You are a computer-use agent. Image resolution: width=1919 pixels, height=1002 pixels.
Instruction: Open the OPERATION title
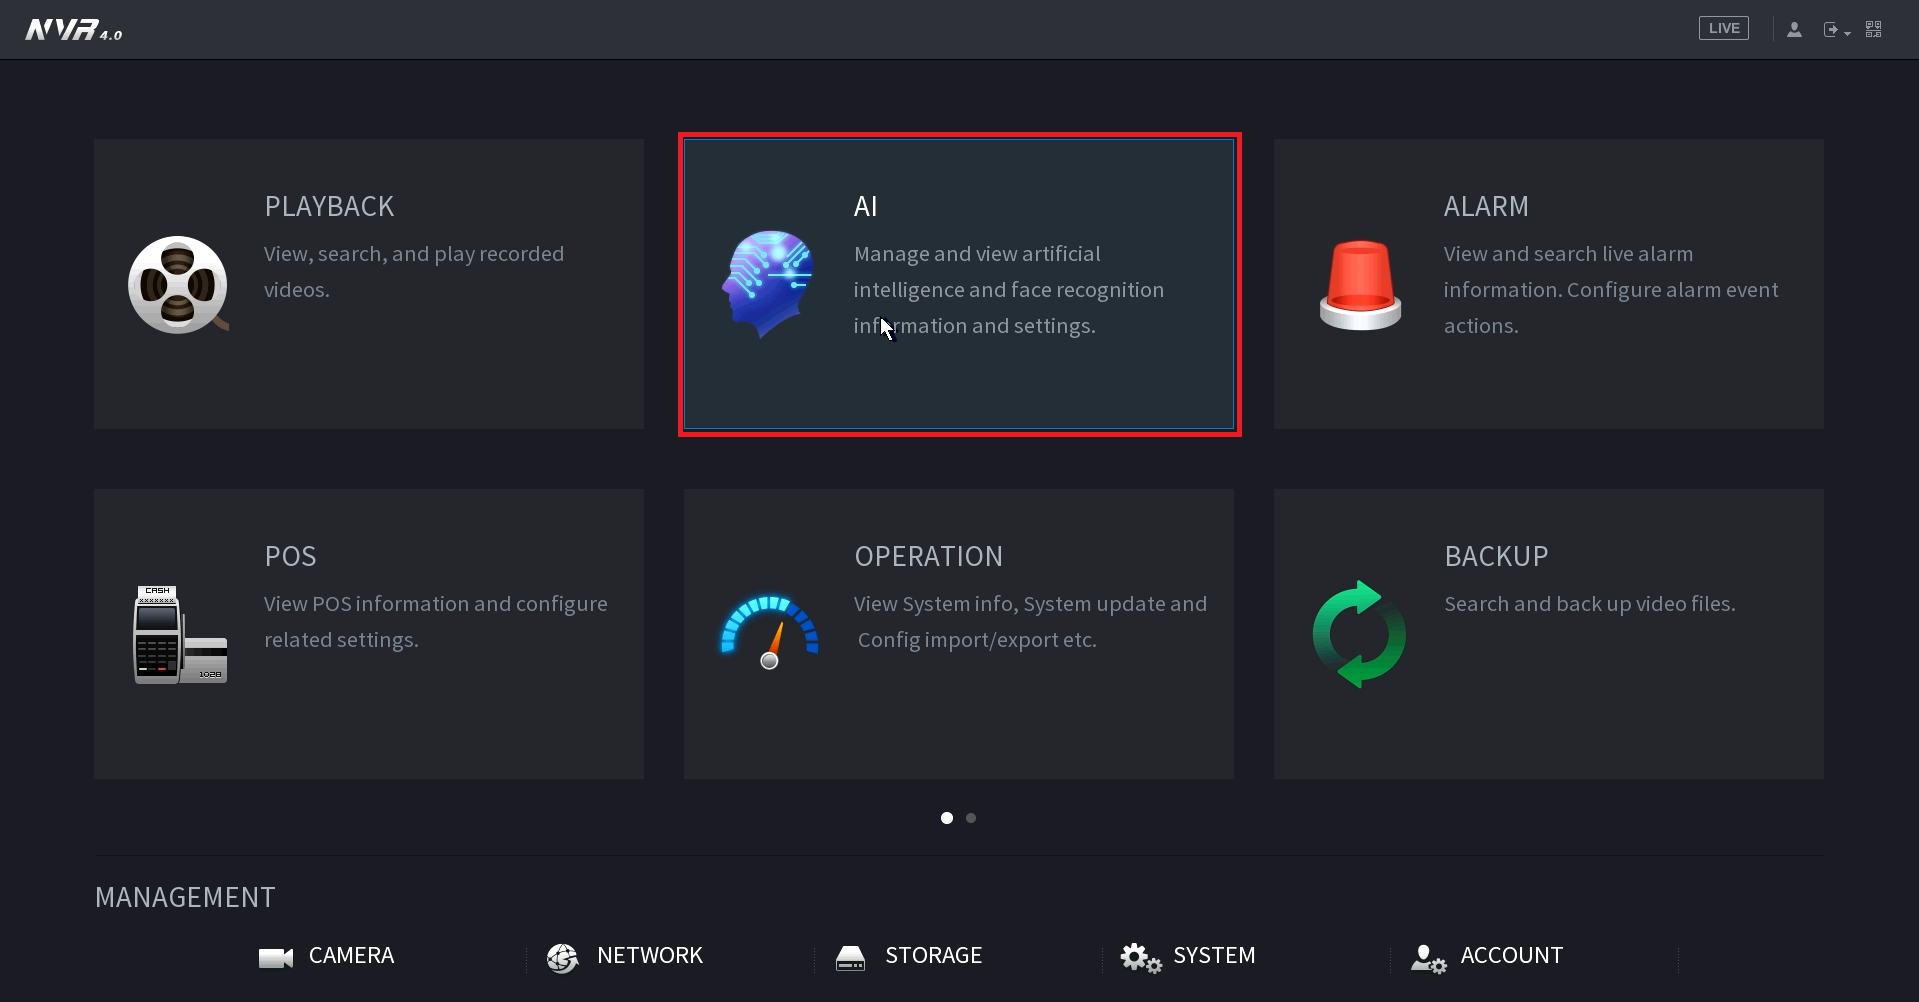pos(928,556)
